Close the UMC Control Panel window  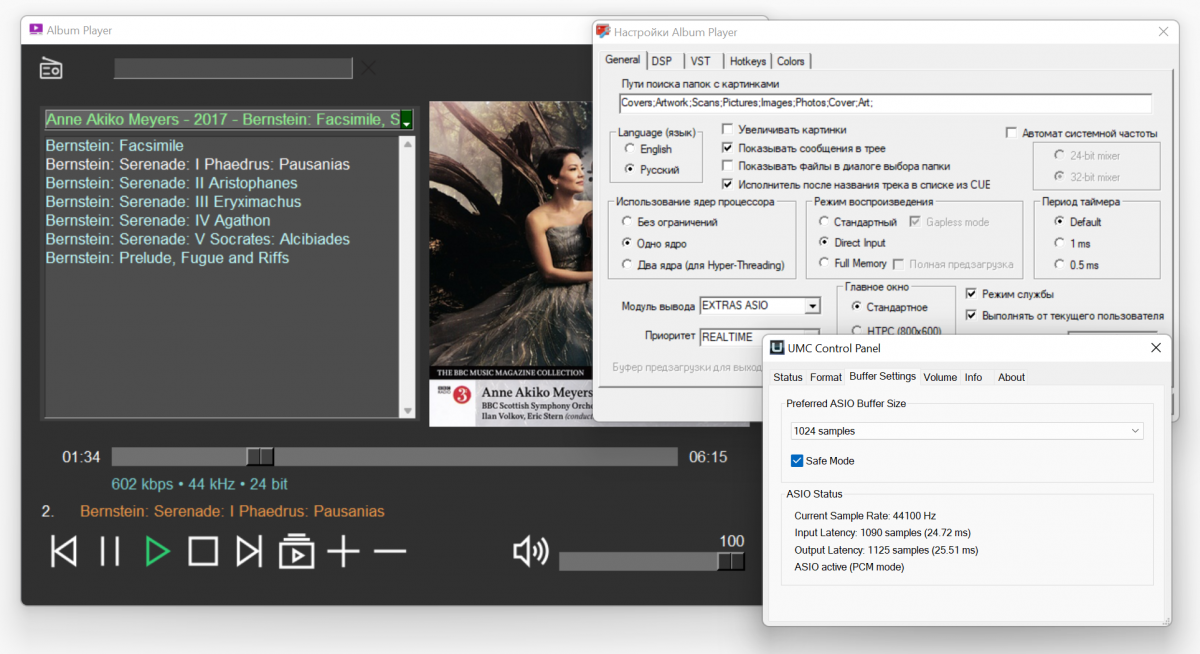click(x=1156, y=347)
